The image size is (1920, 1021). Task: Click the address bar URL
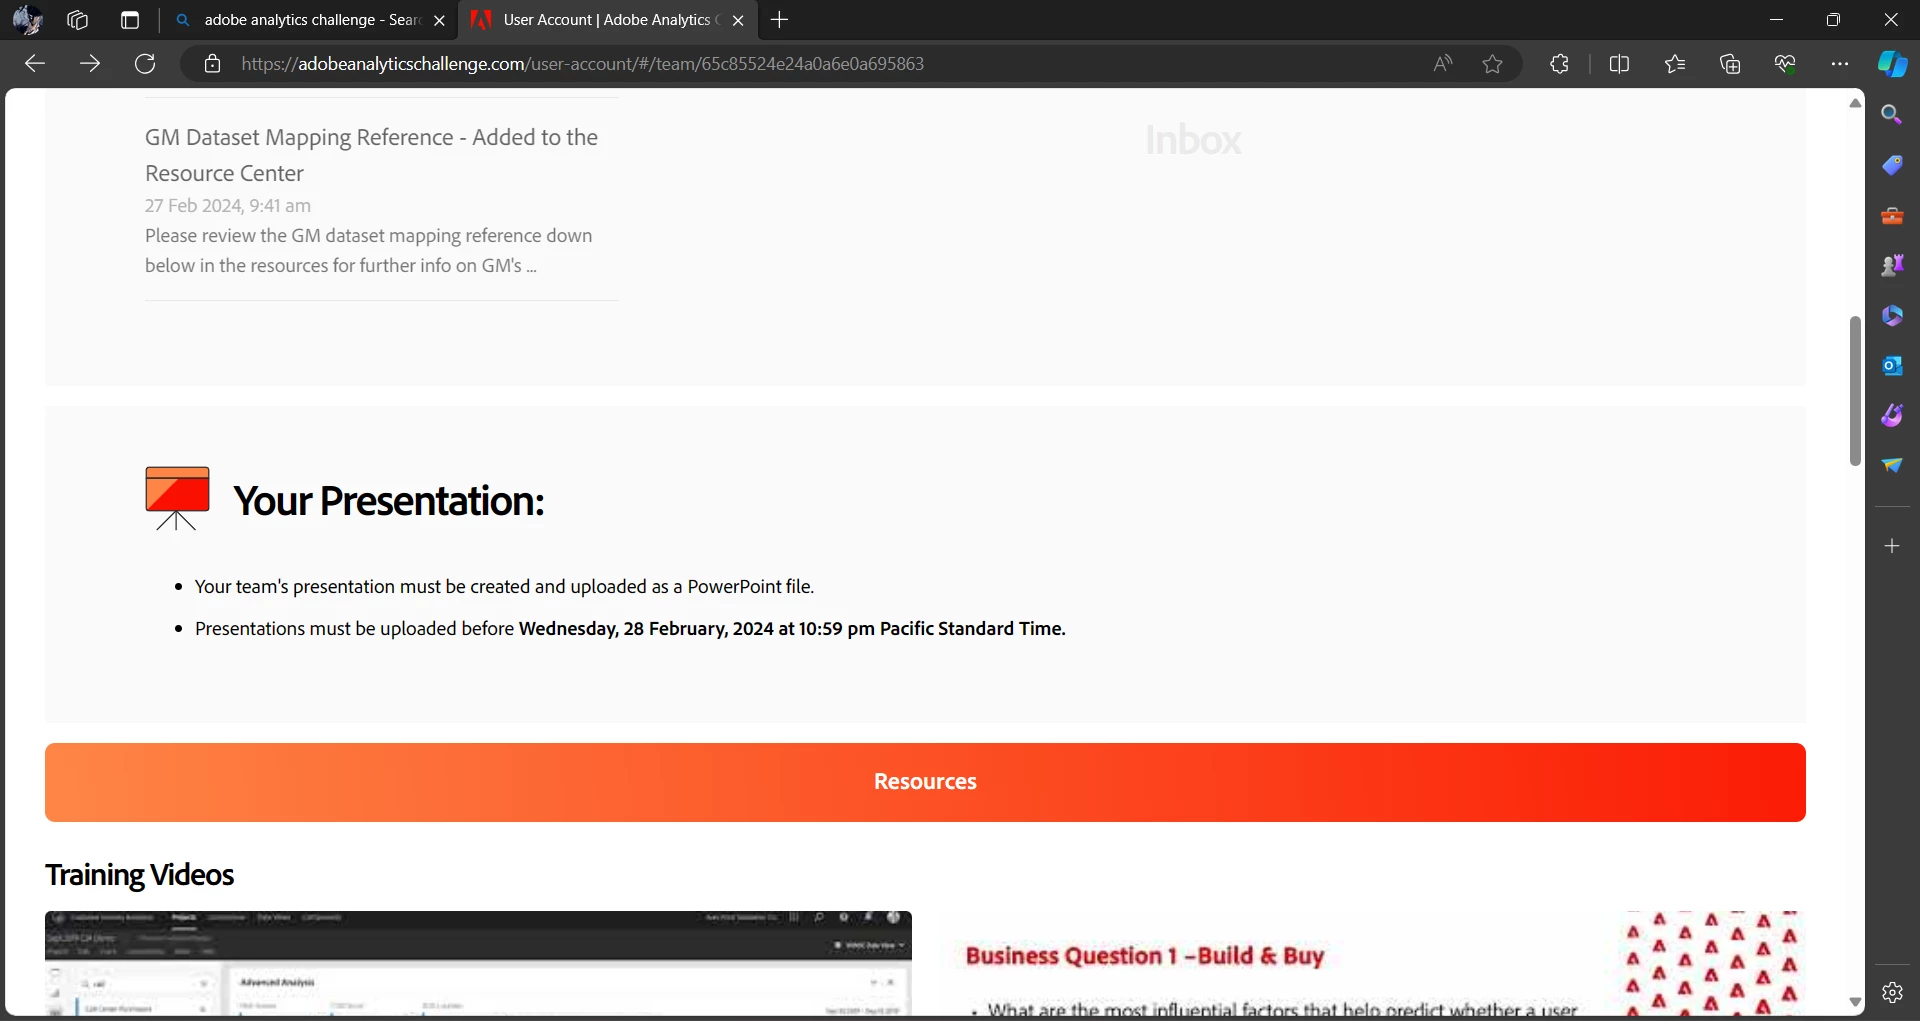[582, 64]
